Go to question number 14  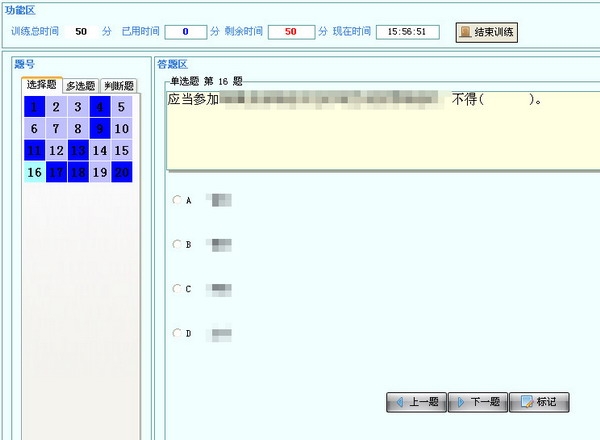(100, 150)
